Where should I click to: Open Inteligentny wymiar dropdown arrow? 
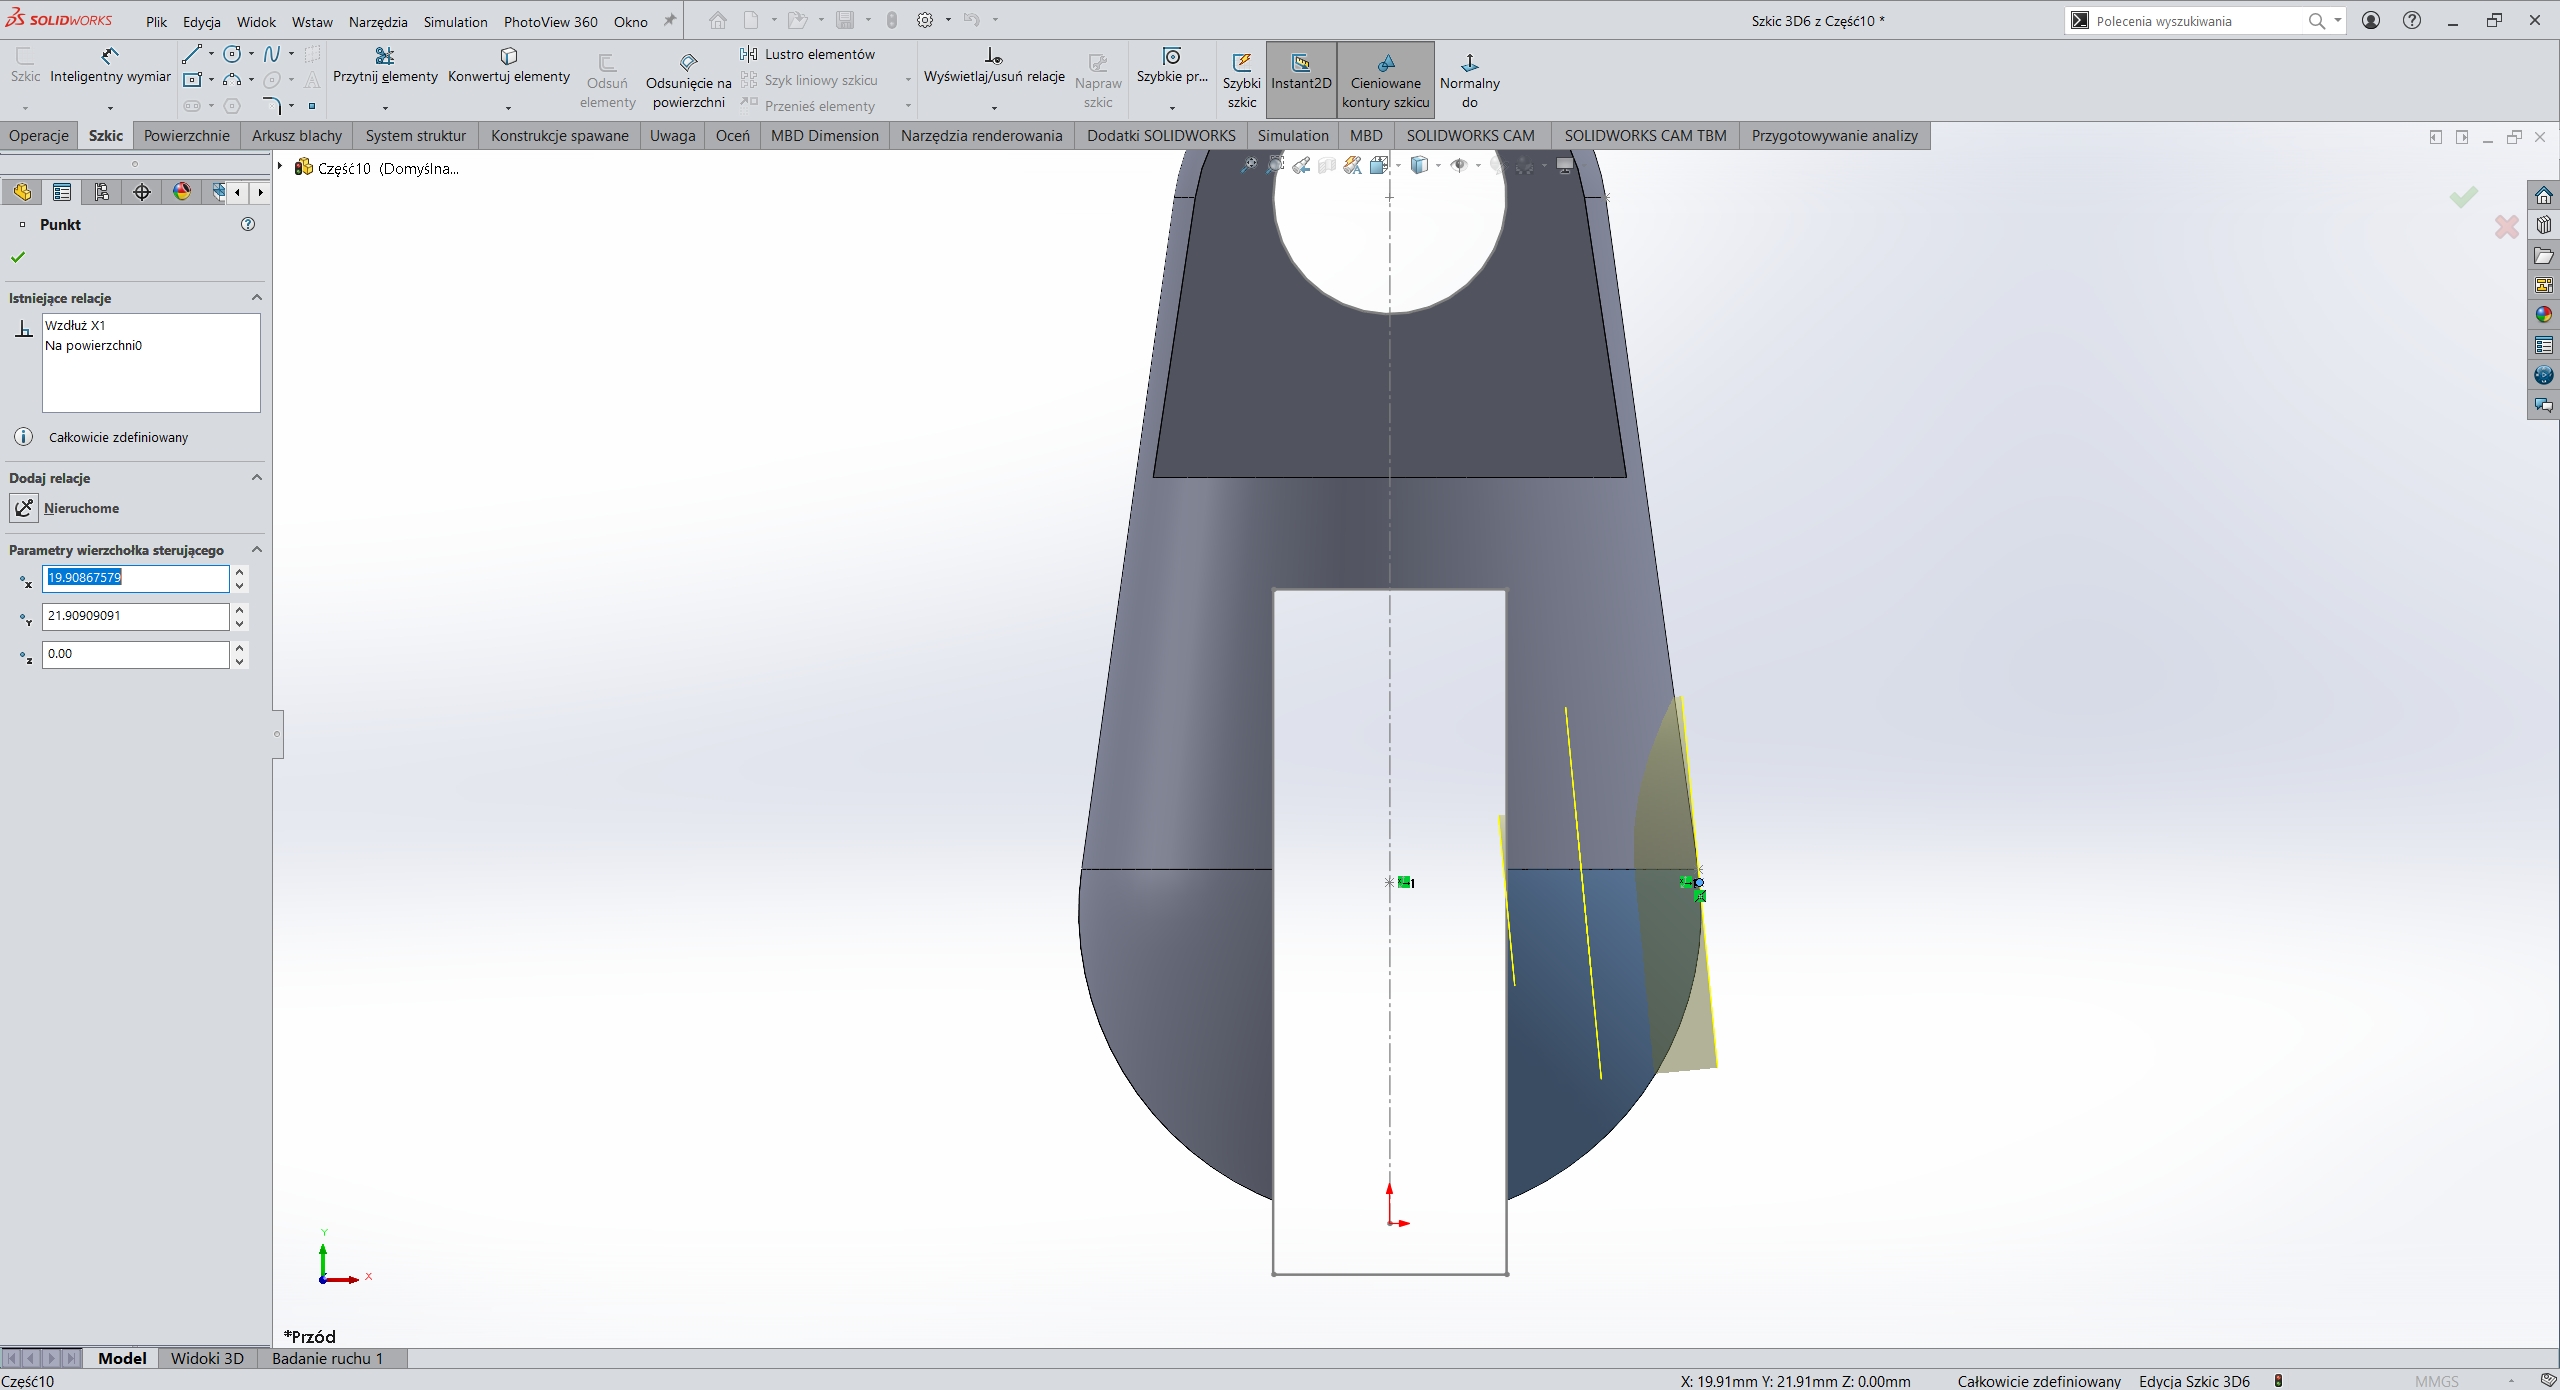(110, 107)
